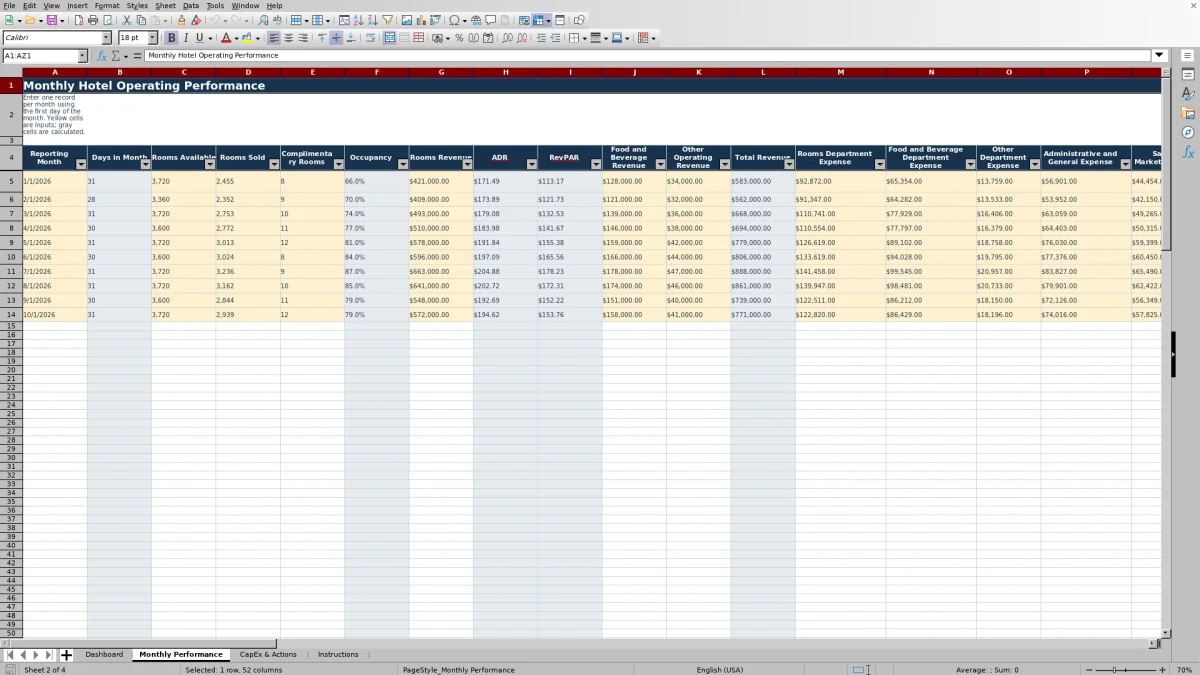Open the Special Character omega icon
This screenshot has height=675, width=1200.
coord(454,20)
